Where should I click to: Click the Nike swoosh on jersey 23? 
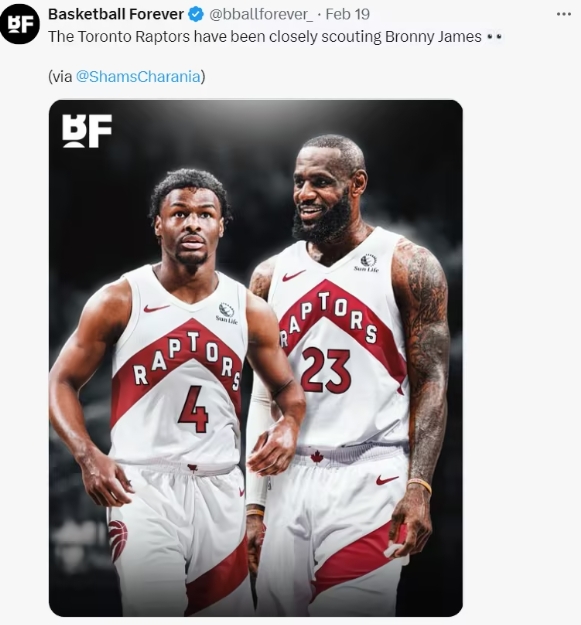(294, 276)
